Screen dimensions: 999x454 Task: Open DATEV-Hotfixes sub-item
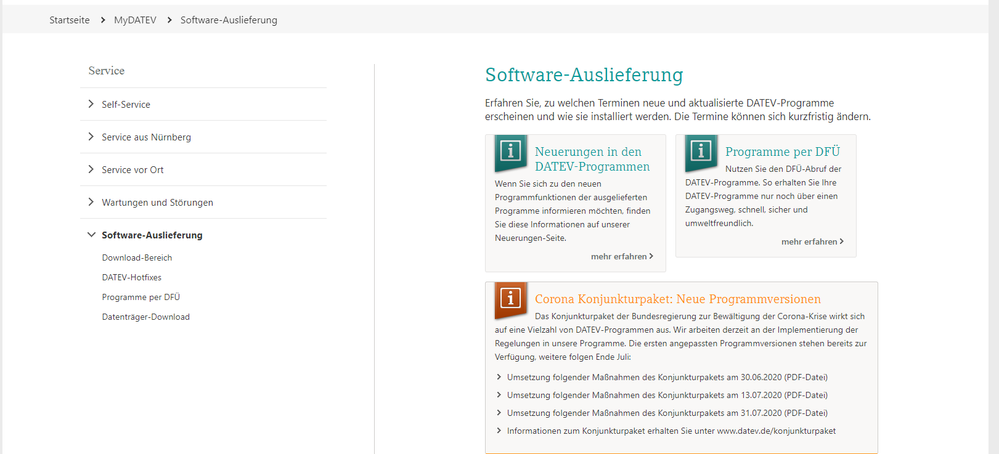pos(133,278)
